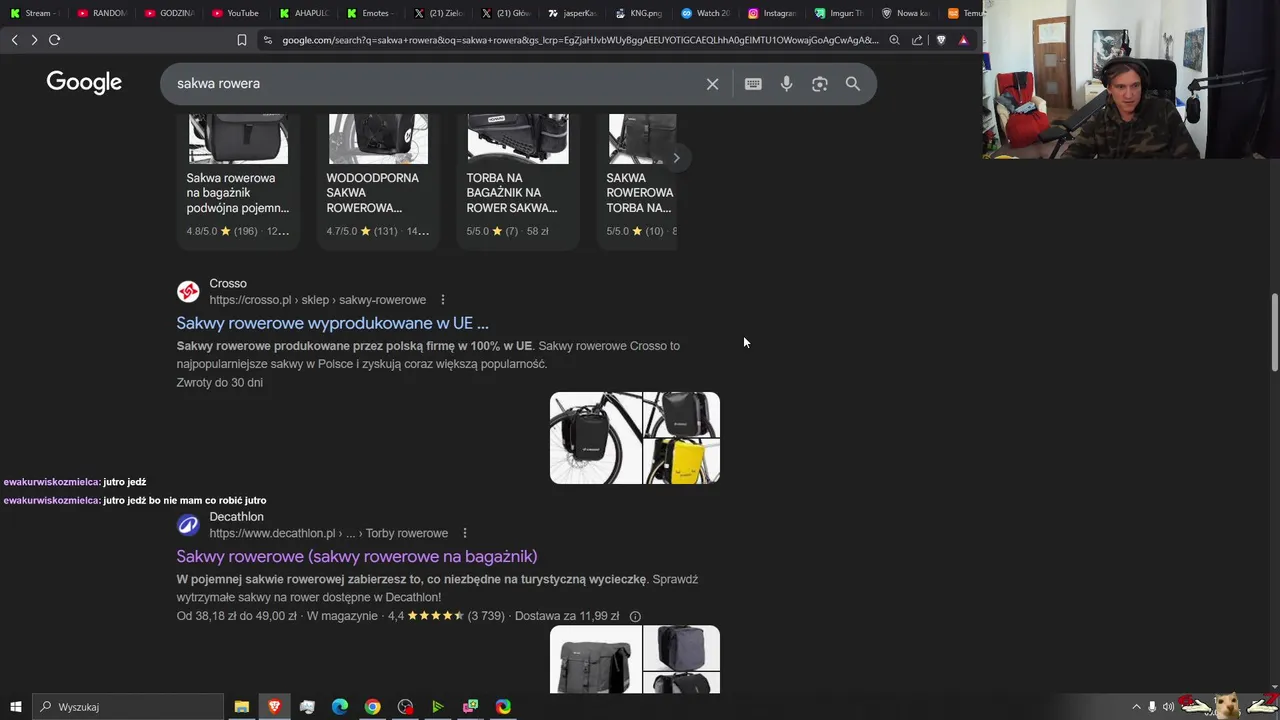Open Brave Rewards triangle icon
1280x720 pixels.
(x=963, y=40)
